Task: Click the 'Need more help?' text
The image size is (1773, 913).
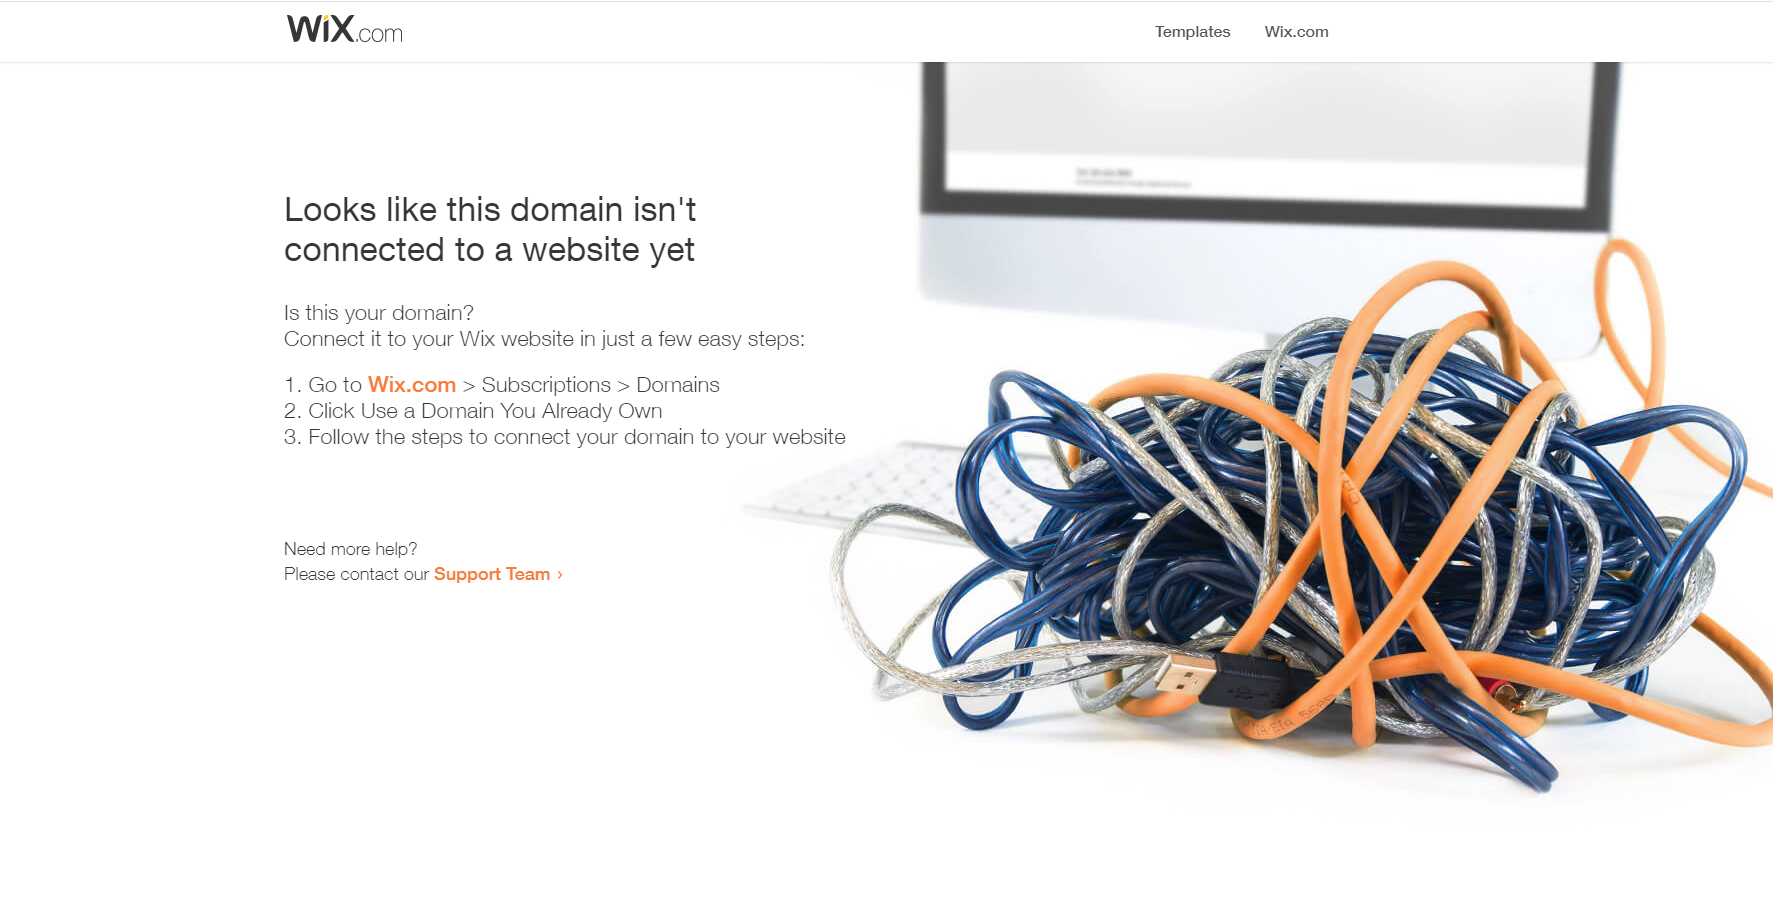Action: click(x=351, y=549)
